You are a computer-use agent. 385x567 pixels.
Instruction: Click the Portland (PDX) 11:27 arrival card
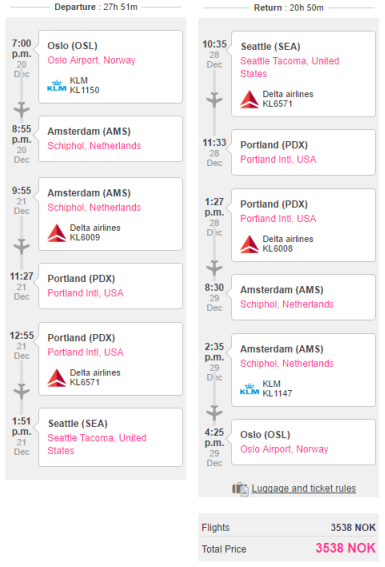(111, 286)
